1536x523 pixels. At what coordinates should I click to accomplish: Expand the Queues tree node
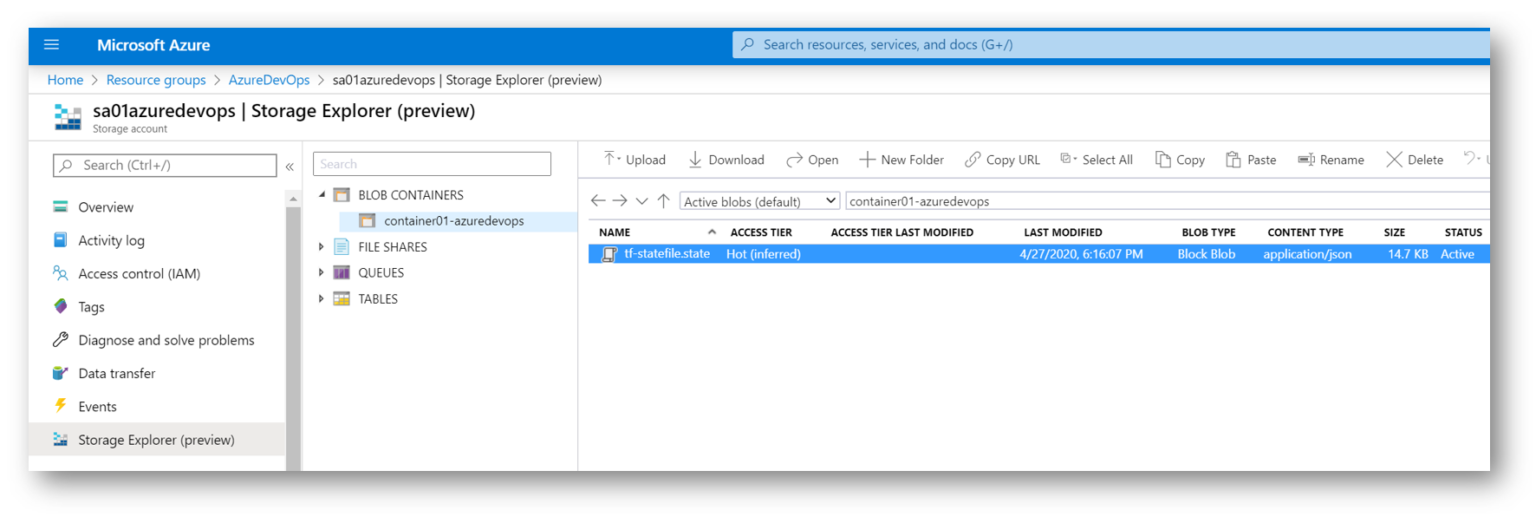322,273
